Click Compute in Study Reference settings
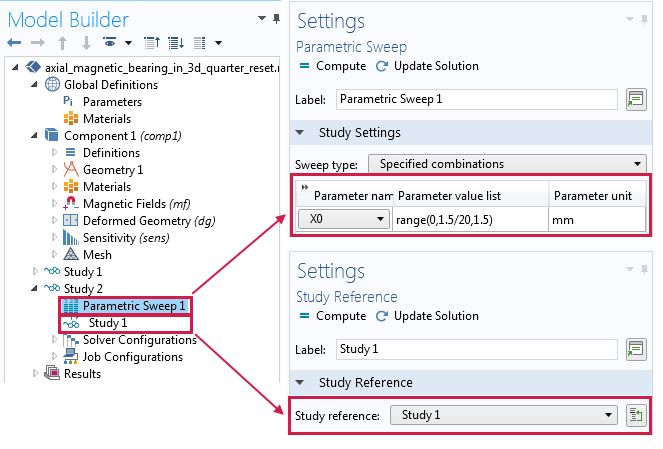 pos(333,316)
